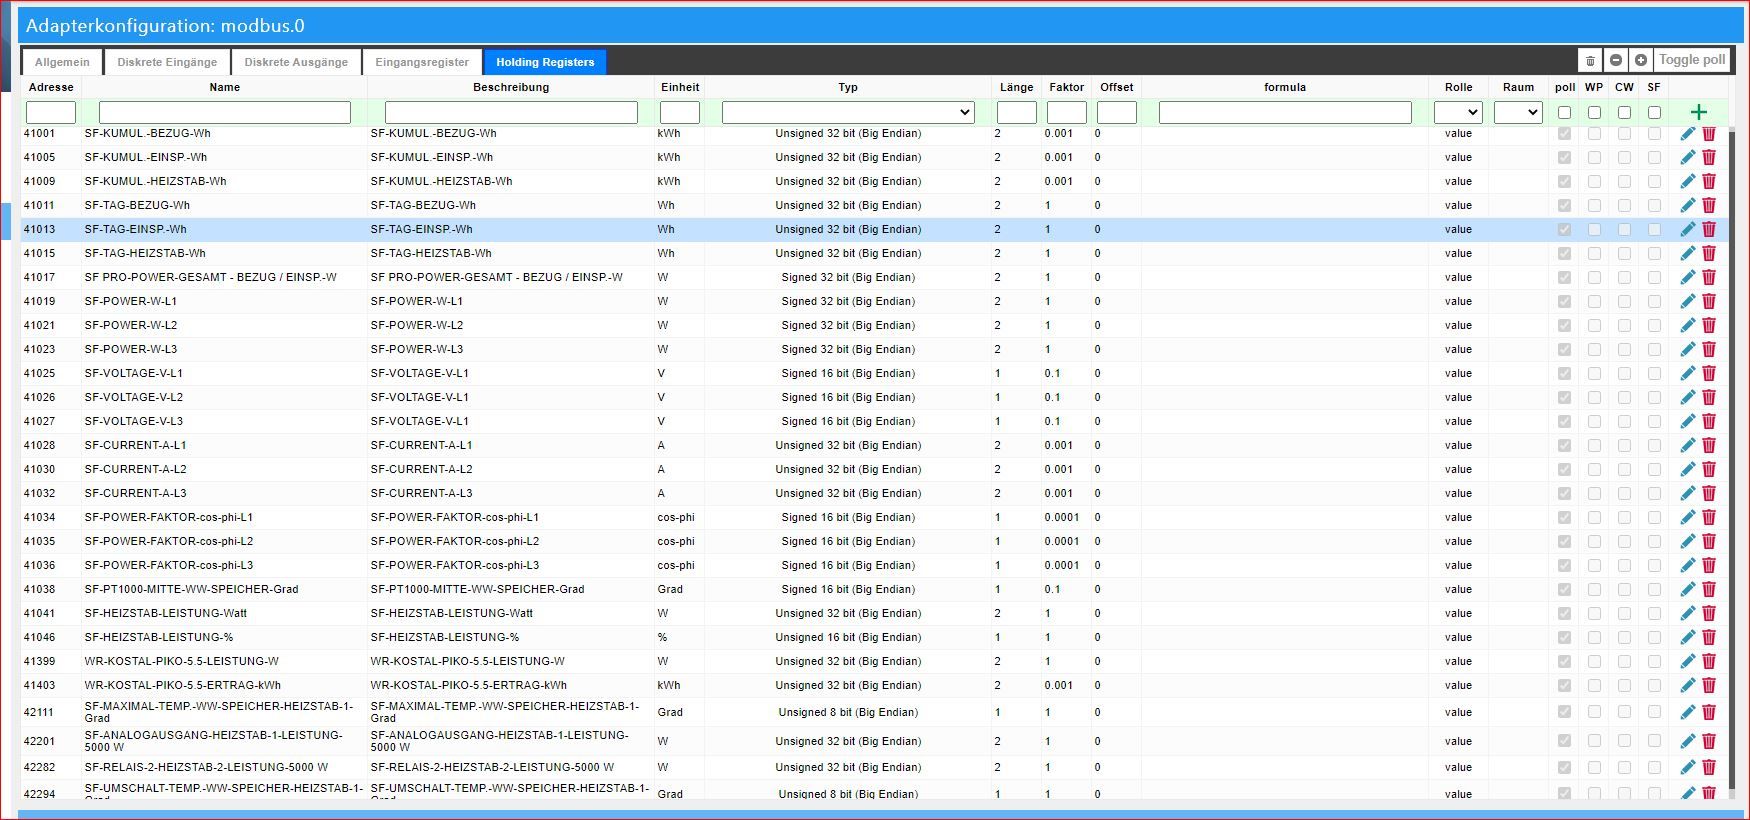Click the Adresse input field
The image size is (1750, 820).
pyautogui.click(x=51, y=112)
